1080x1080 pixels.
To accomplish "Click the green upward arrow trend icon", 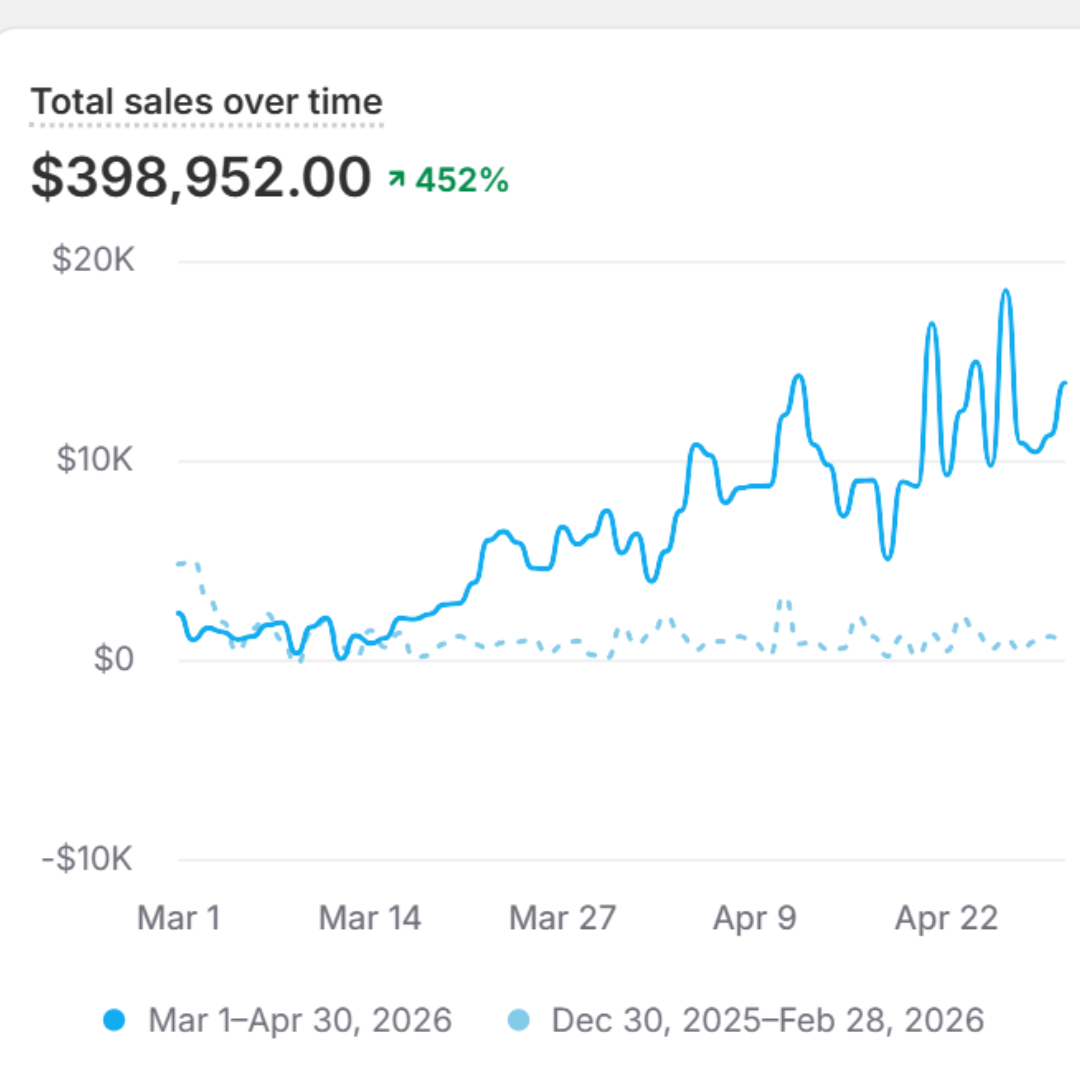I will (x=396, y=178).
